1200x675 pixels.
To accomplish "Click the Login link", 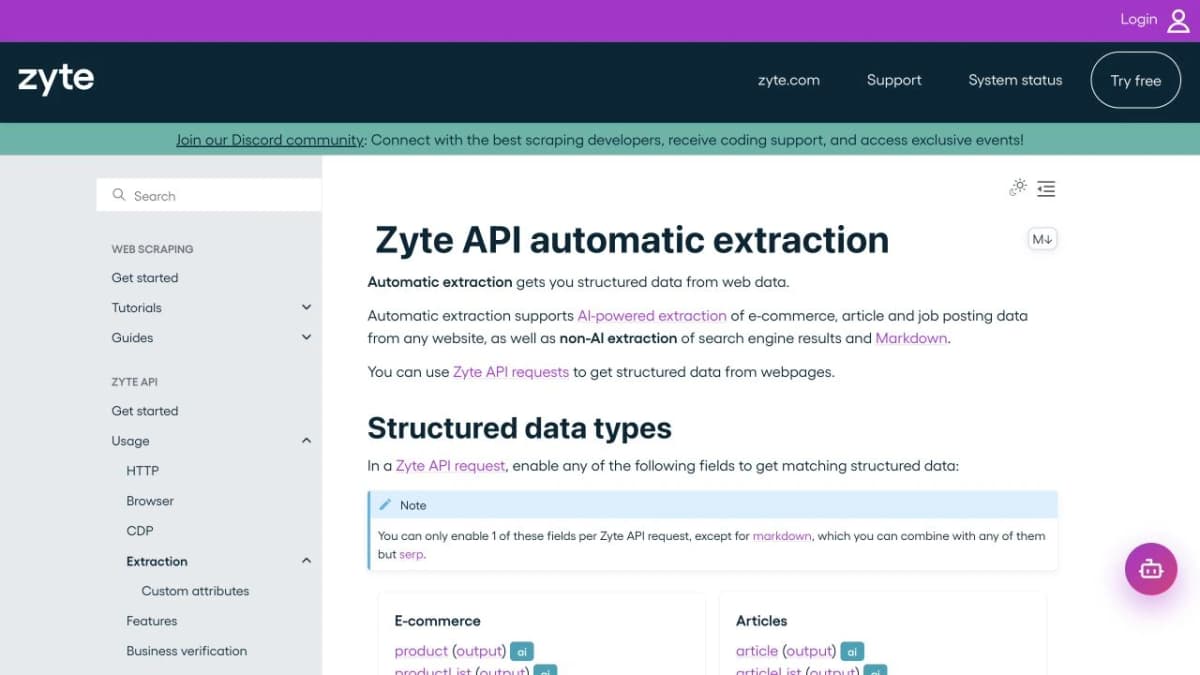I will point(1138,19).
